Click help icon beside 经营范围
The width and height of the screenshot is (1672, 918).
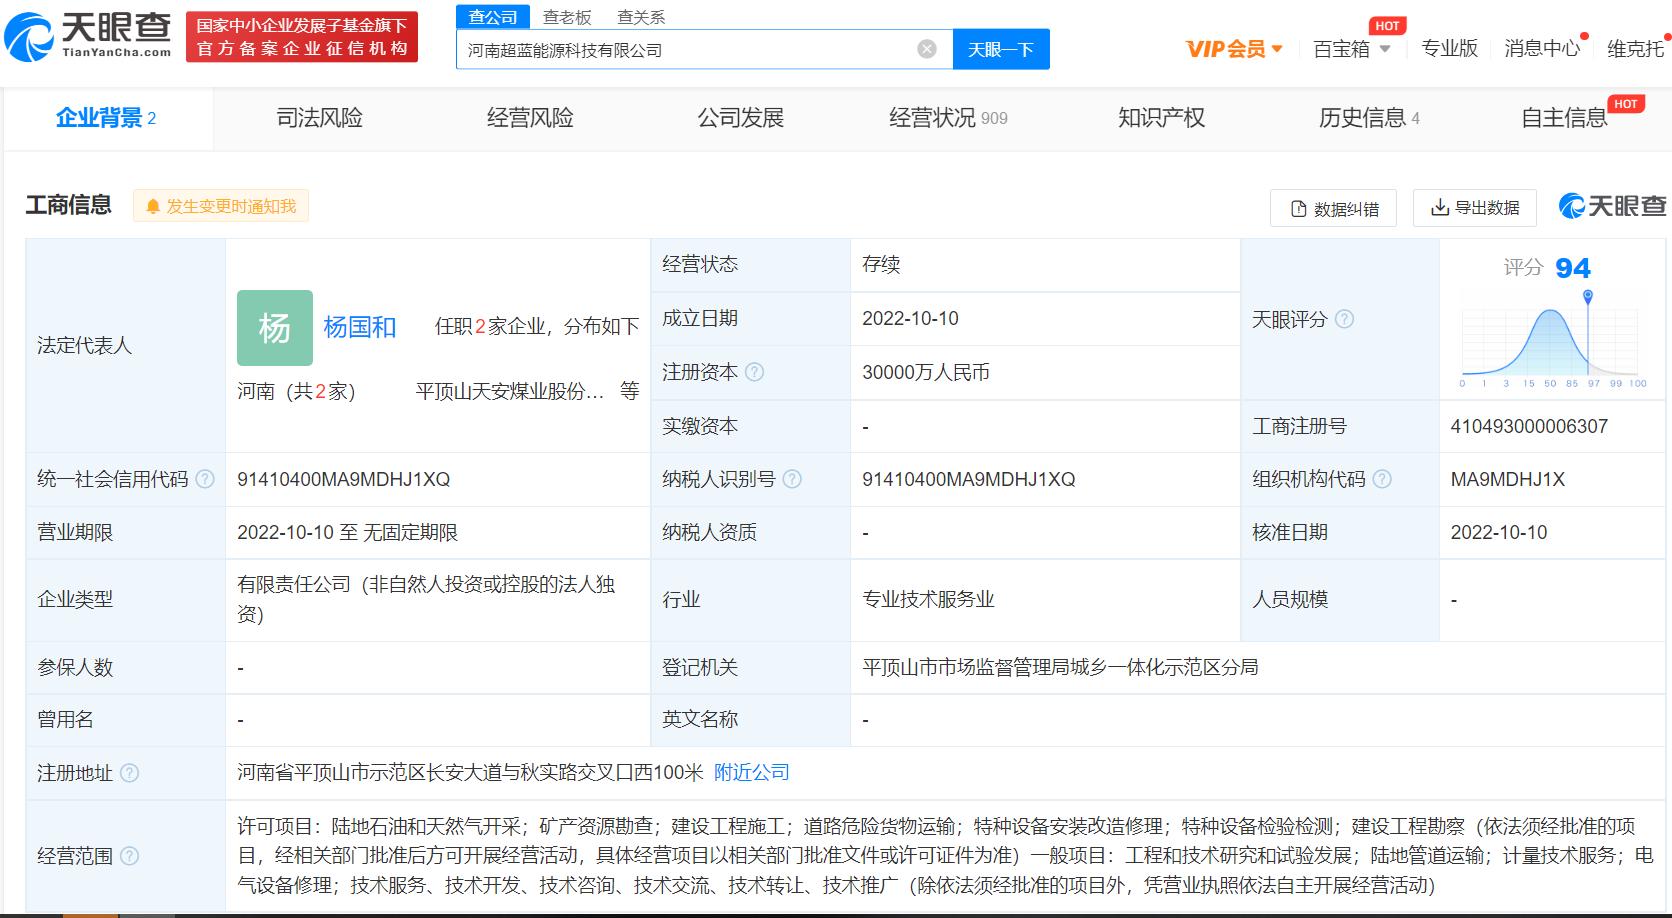click(x=129, y=856)
